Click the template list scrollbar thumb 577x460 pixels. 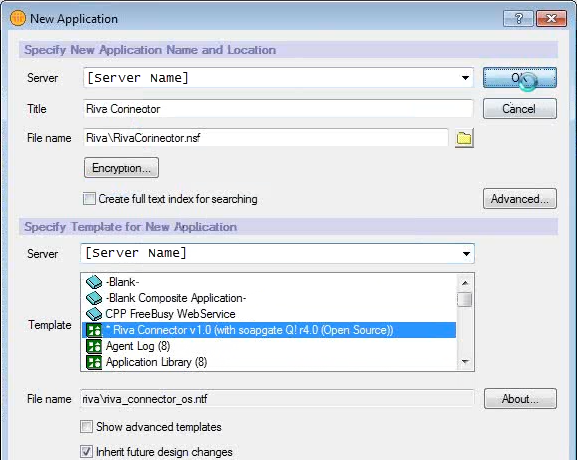click(465, 299)
